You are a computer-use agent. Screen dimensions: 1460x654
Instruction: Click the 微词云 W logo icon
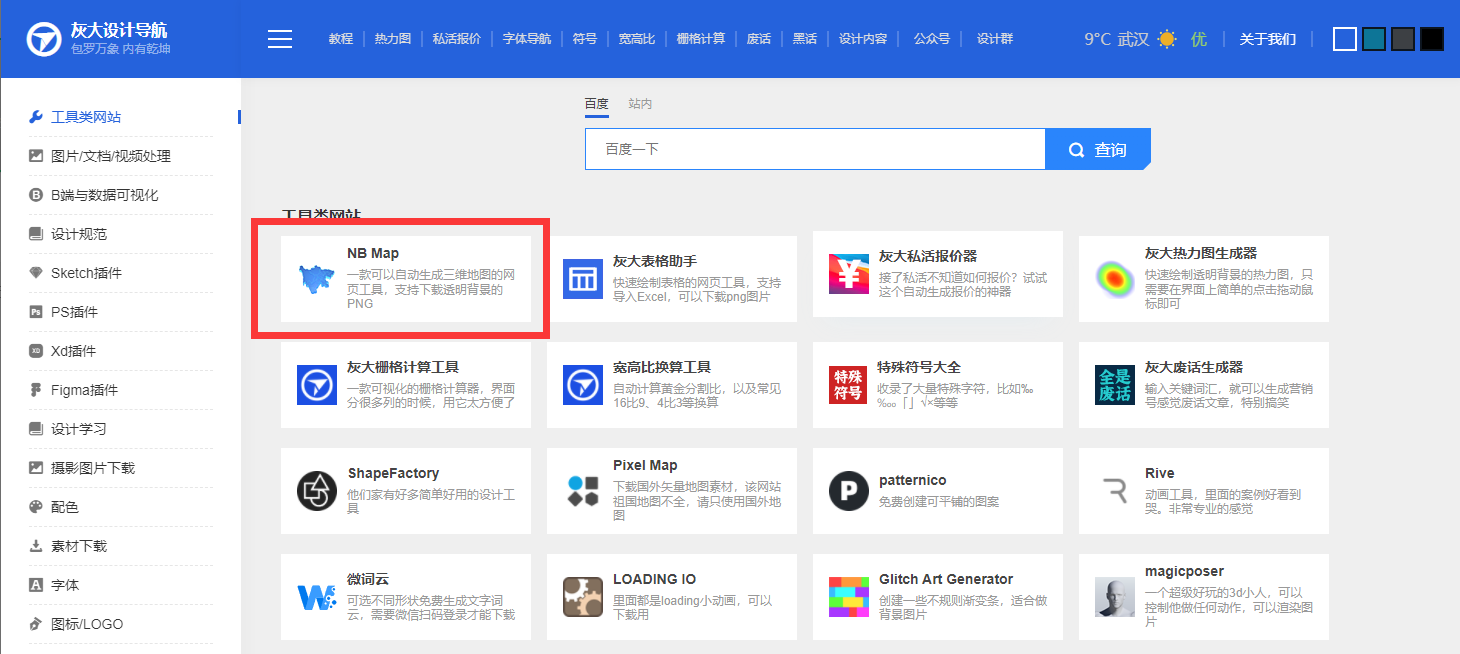pos(317,598)
